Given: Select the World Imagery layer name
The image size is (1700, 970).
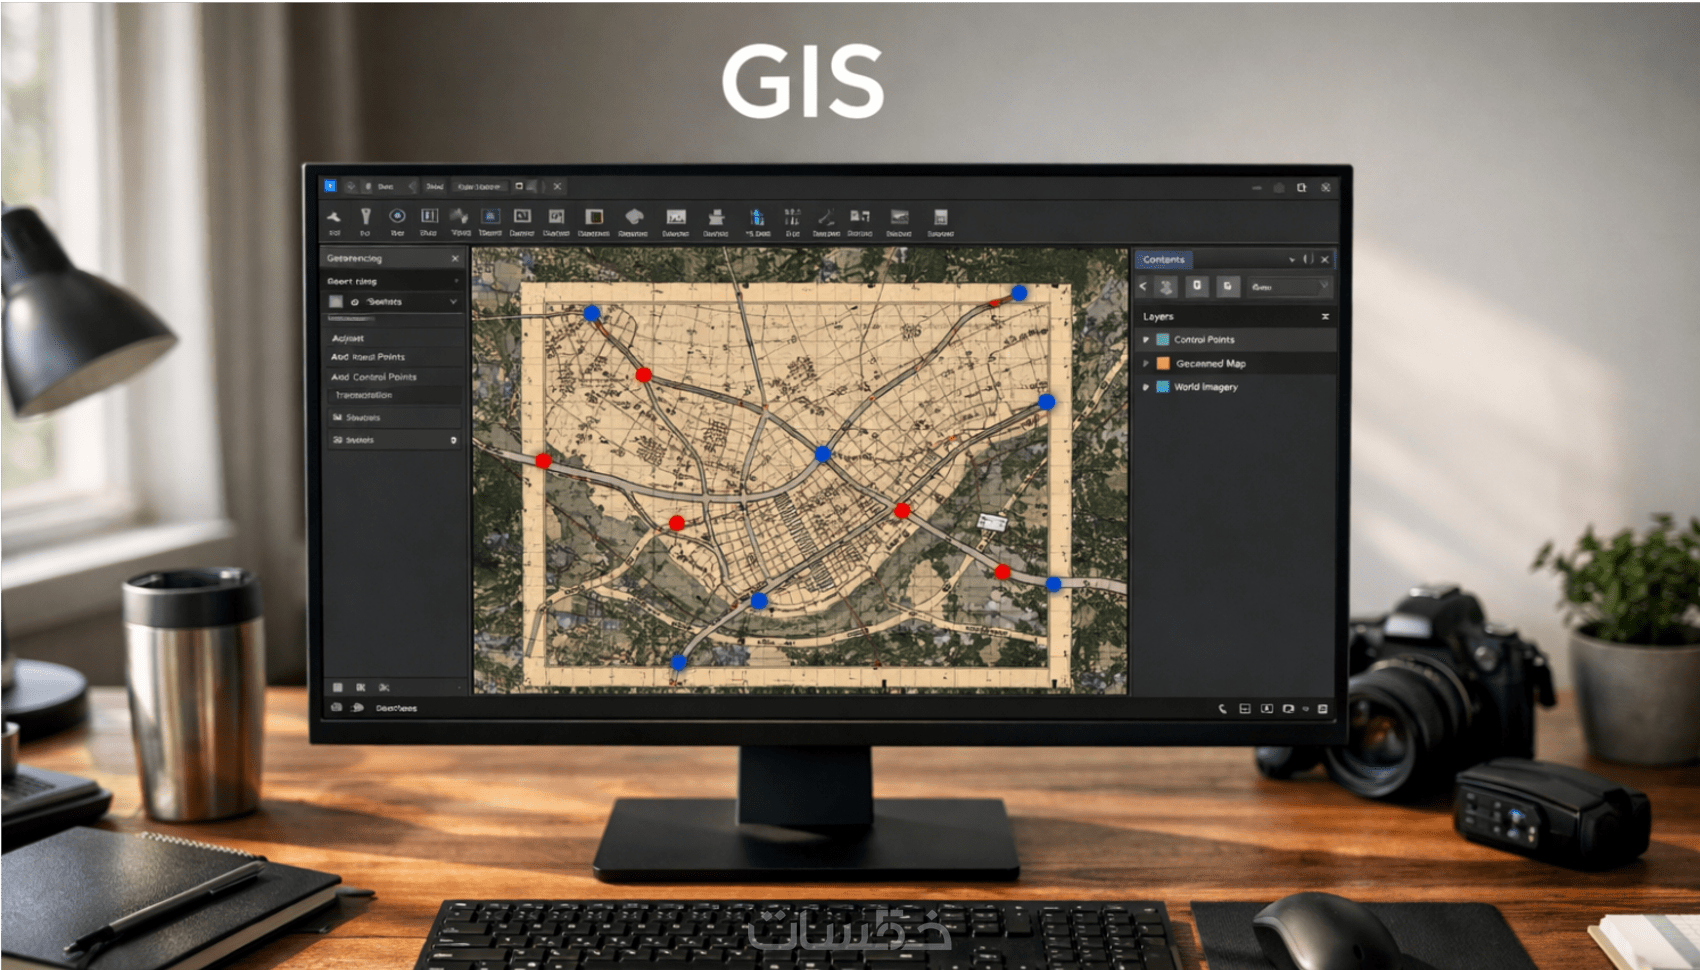Looking at the screenshot, I should pos(1206,387).
